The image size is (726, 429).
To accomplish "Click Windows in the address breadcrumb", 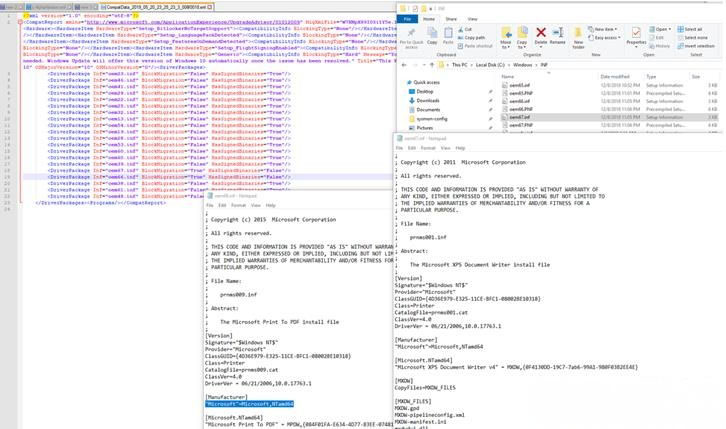I will (x=523, y=65).
